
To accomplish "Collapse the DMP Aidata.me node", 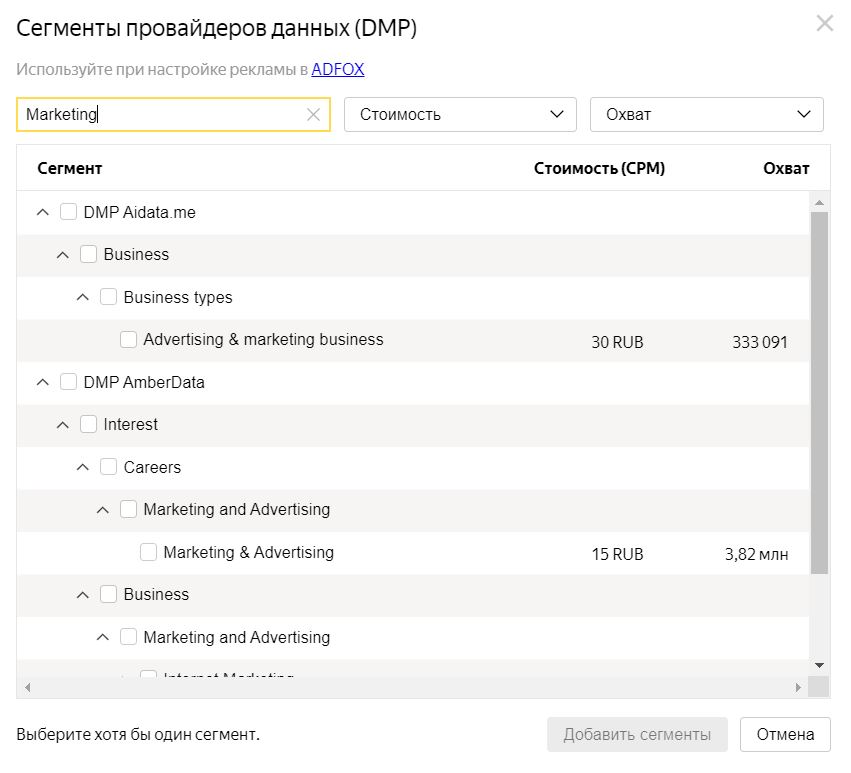I will pos(42,212).
